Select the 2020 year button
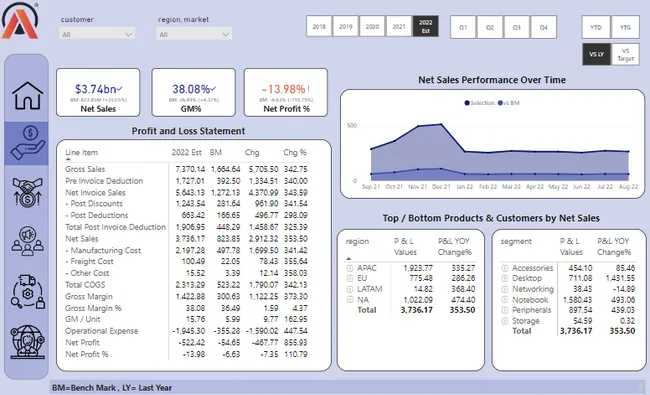650x395 pixels. click(372, 27)
